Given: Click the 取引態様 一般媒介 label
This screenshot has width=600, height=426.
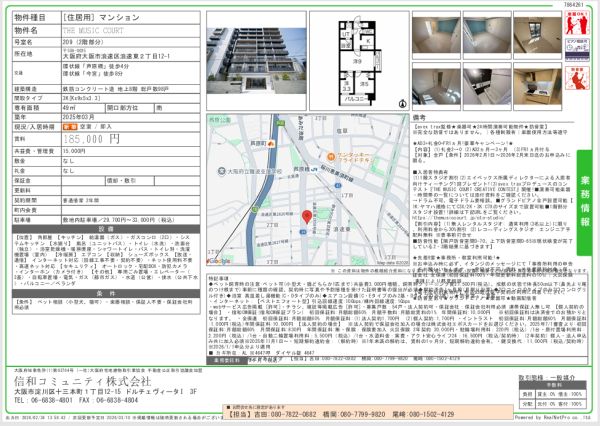Looking at the screenshot, I should tap(547, 377).
